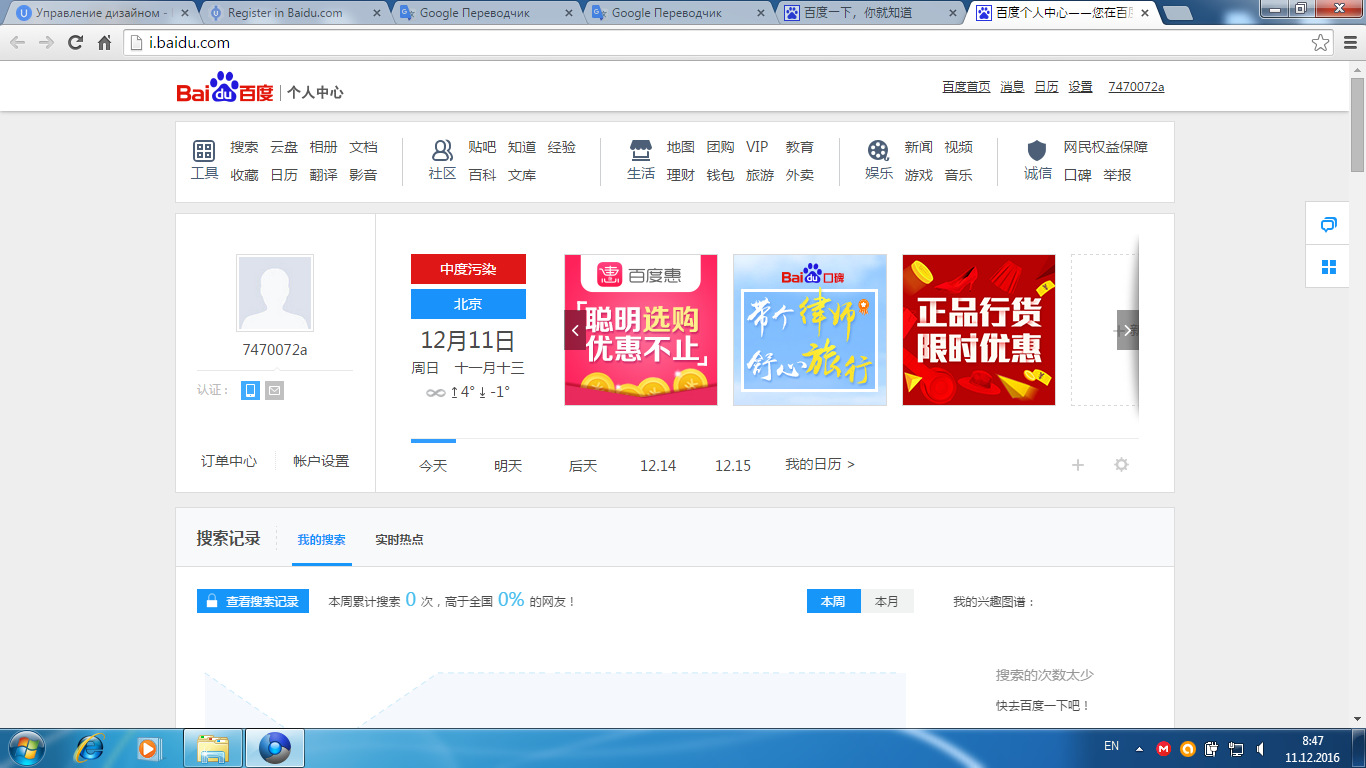Click browser forward arrow
This screenshot has width=1366, height=768.
[x=46, y=43]
